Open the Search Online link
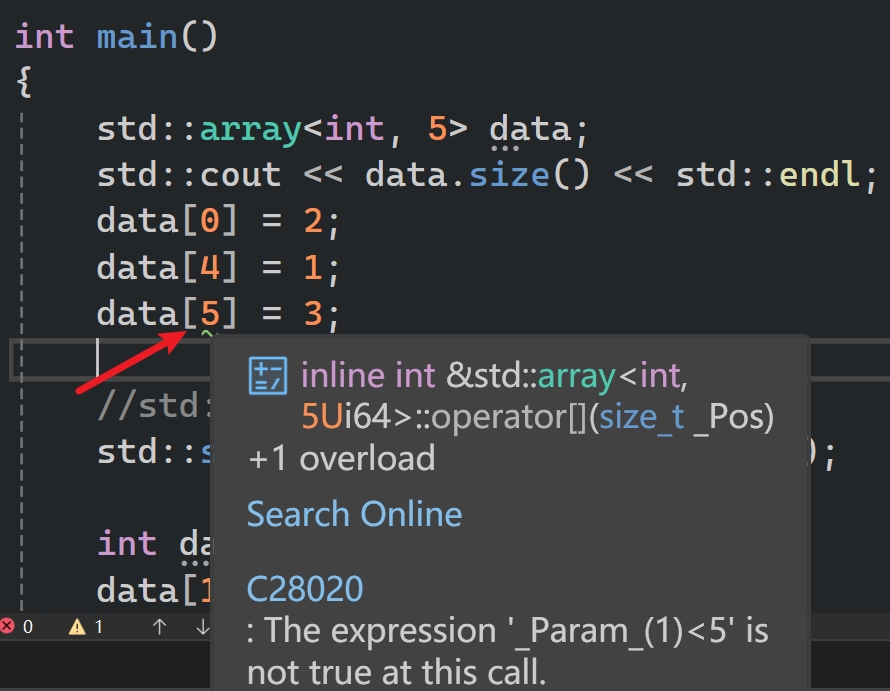Viewport: 890px width, 691px height. [354, 514]
